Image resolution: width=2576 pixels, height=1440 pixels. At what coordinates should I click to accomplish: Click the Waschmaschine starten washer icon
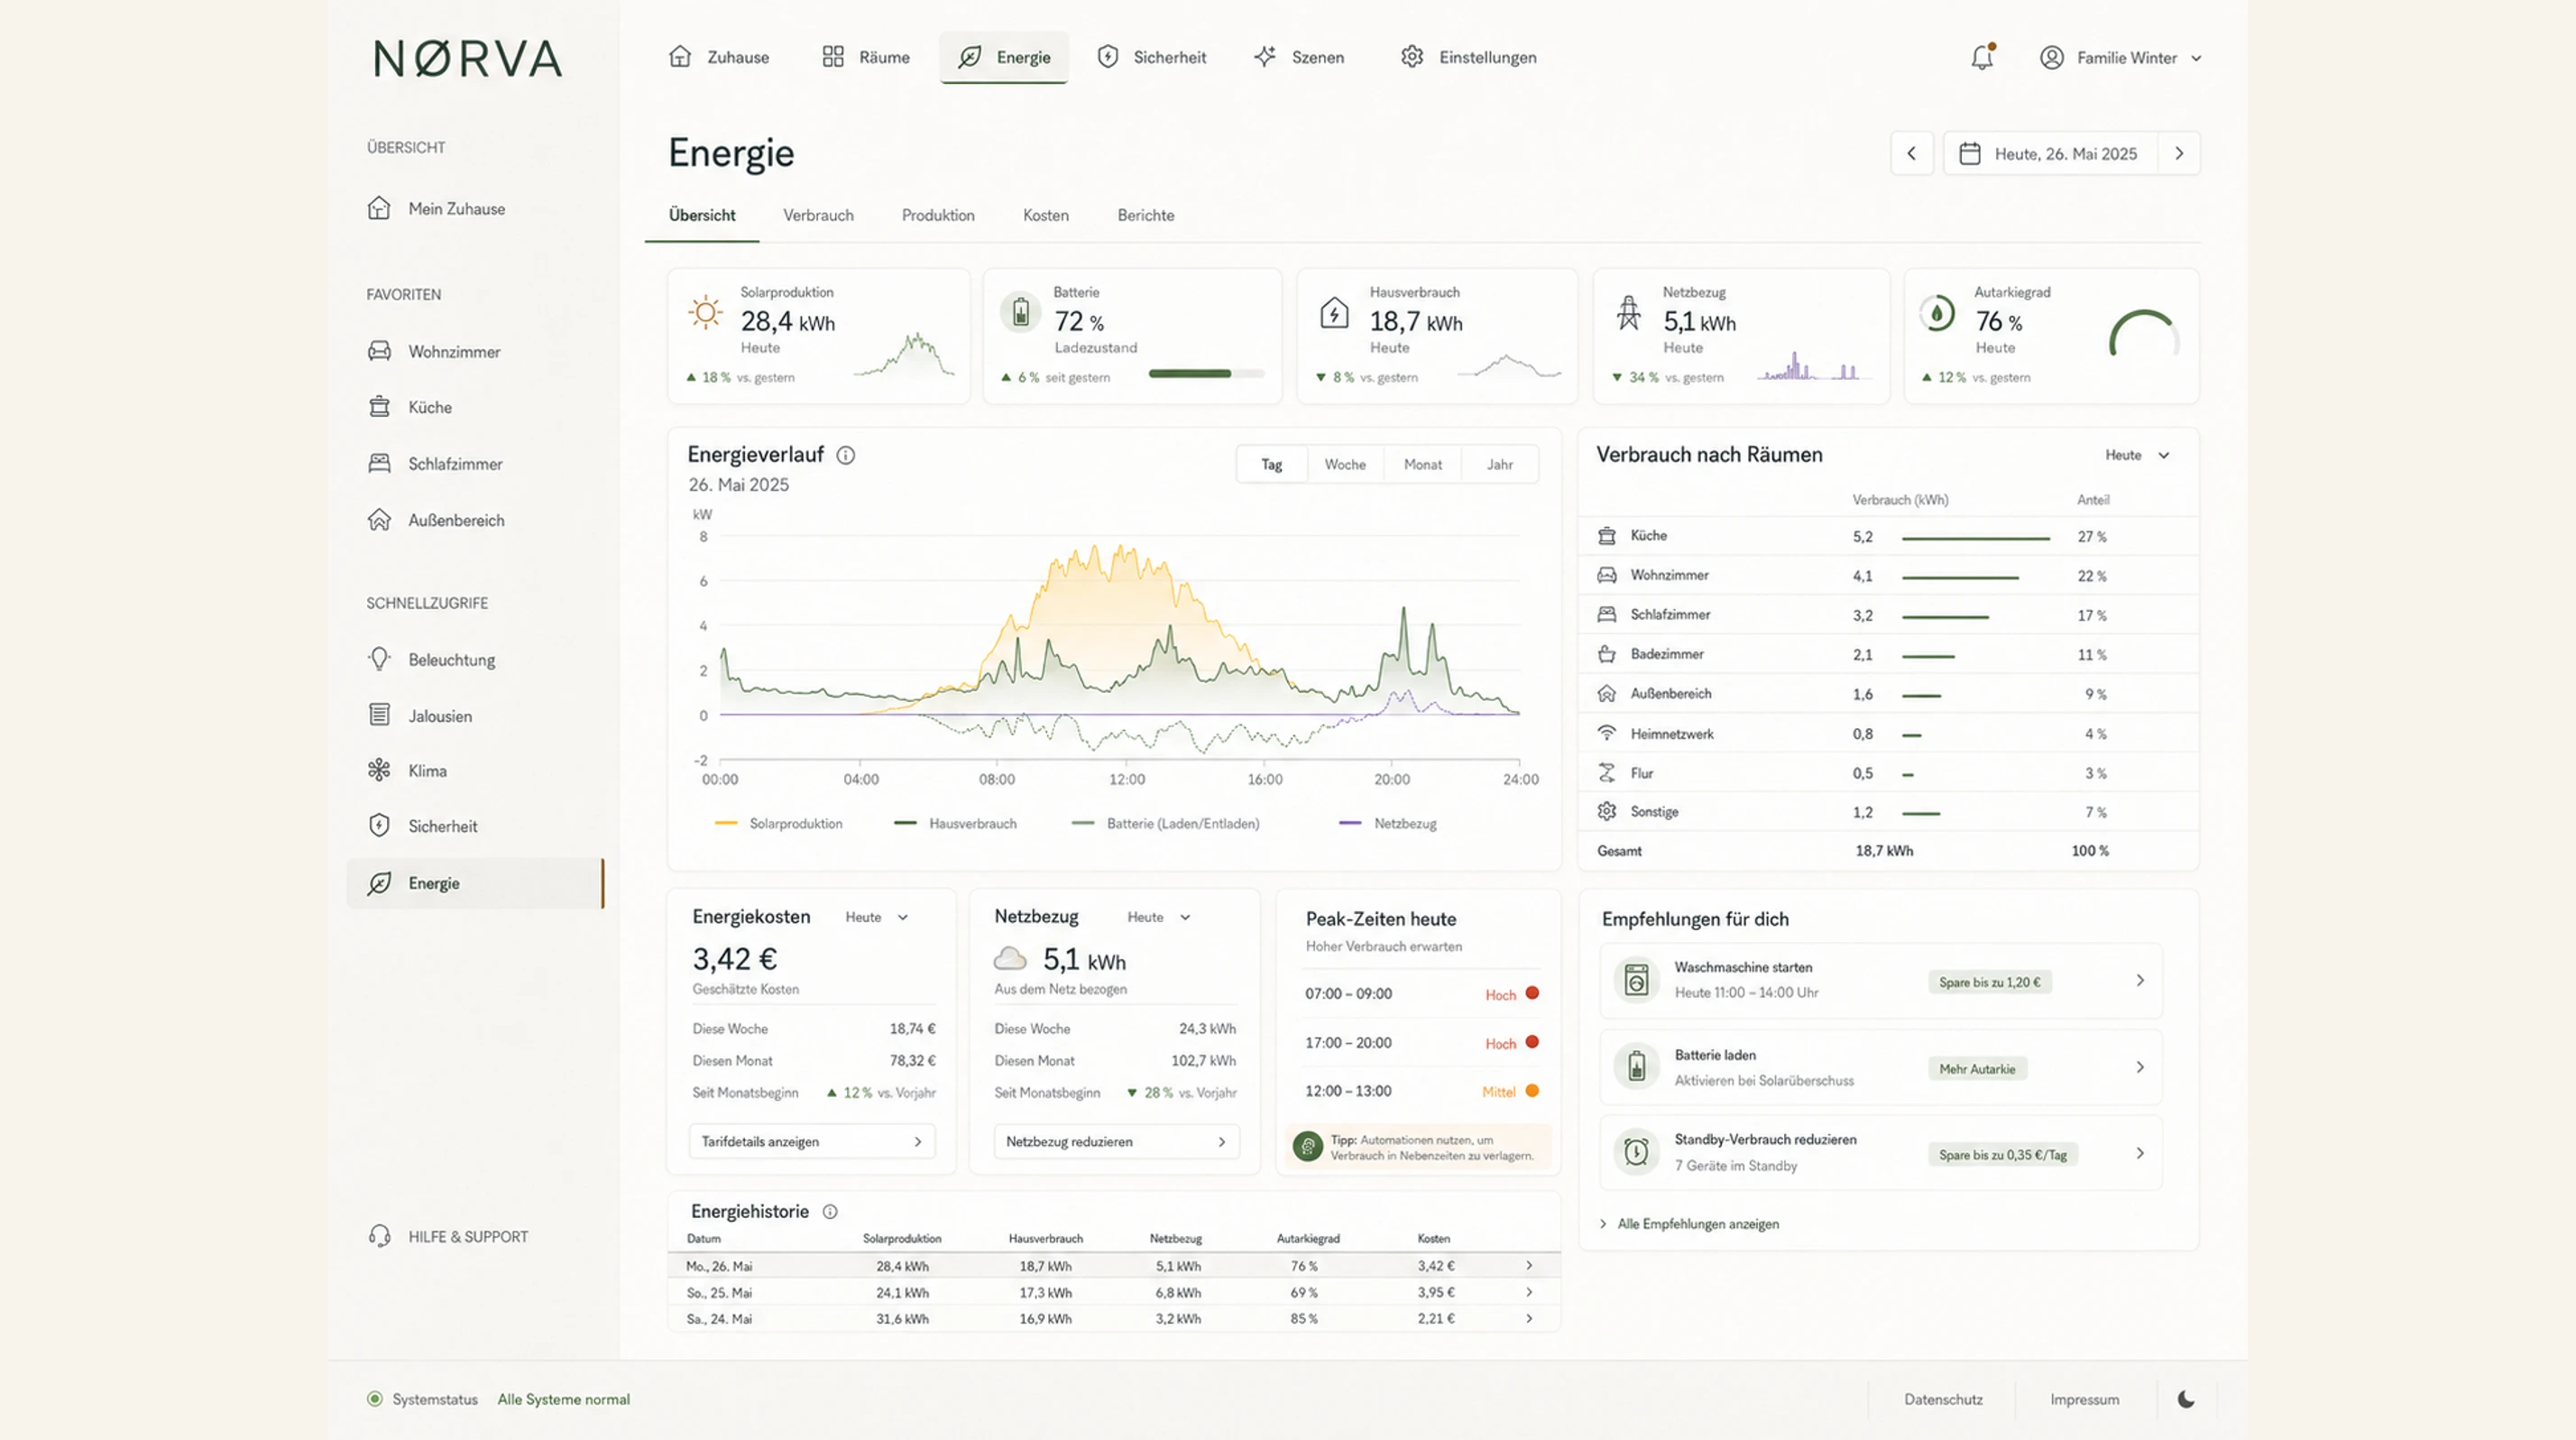click(x=1636, y=980)
